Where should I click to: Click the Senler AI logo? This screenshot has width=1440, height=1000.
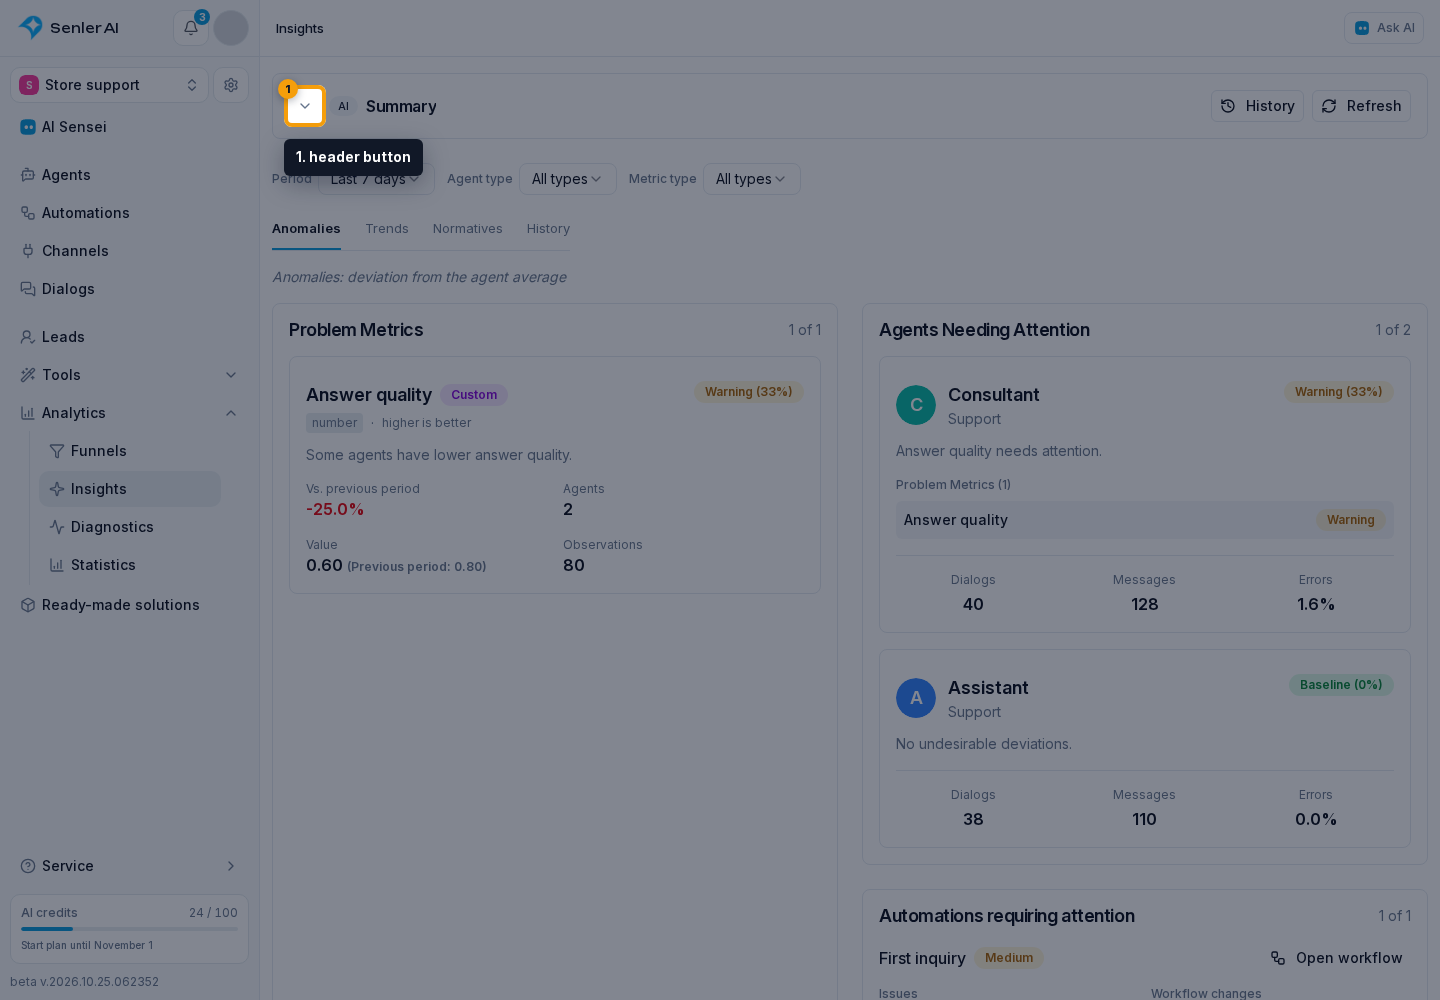tap(68, 28)
